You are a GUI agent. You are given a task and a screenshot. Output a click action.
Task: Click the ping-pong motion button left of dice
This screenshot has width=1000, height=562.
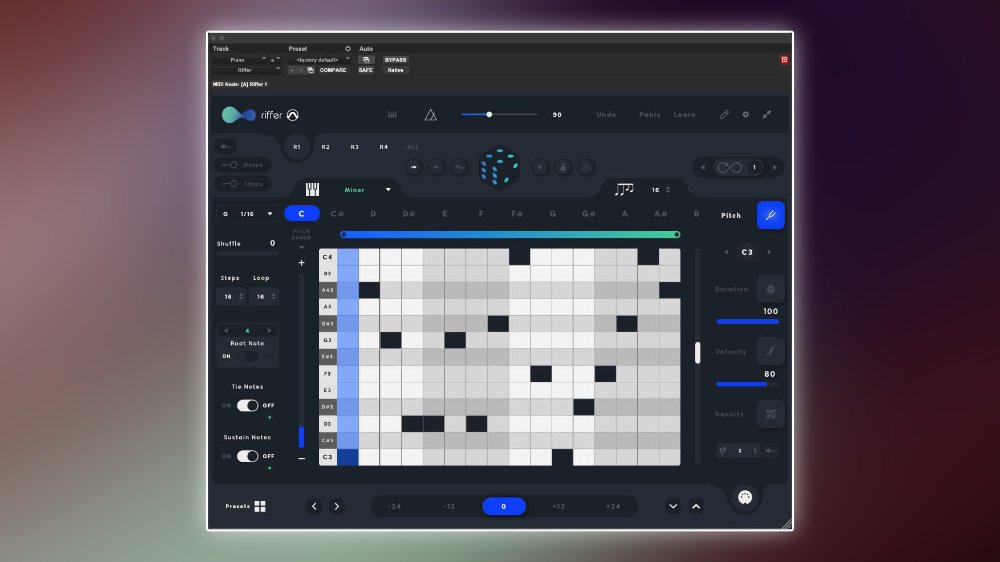point(459,167)
